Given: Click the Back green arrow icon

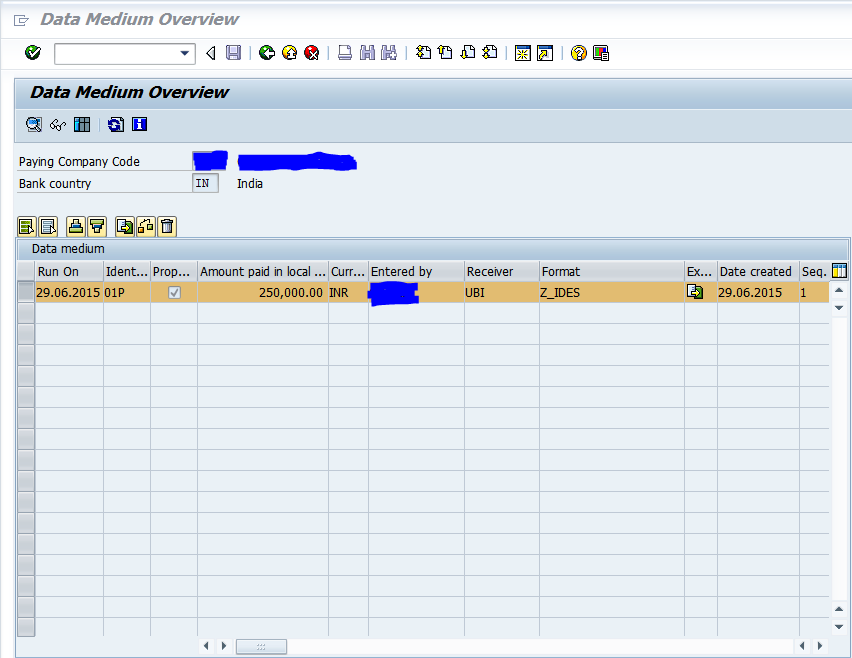Looking at the screenshot, I should click(267, 53).
